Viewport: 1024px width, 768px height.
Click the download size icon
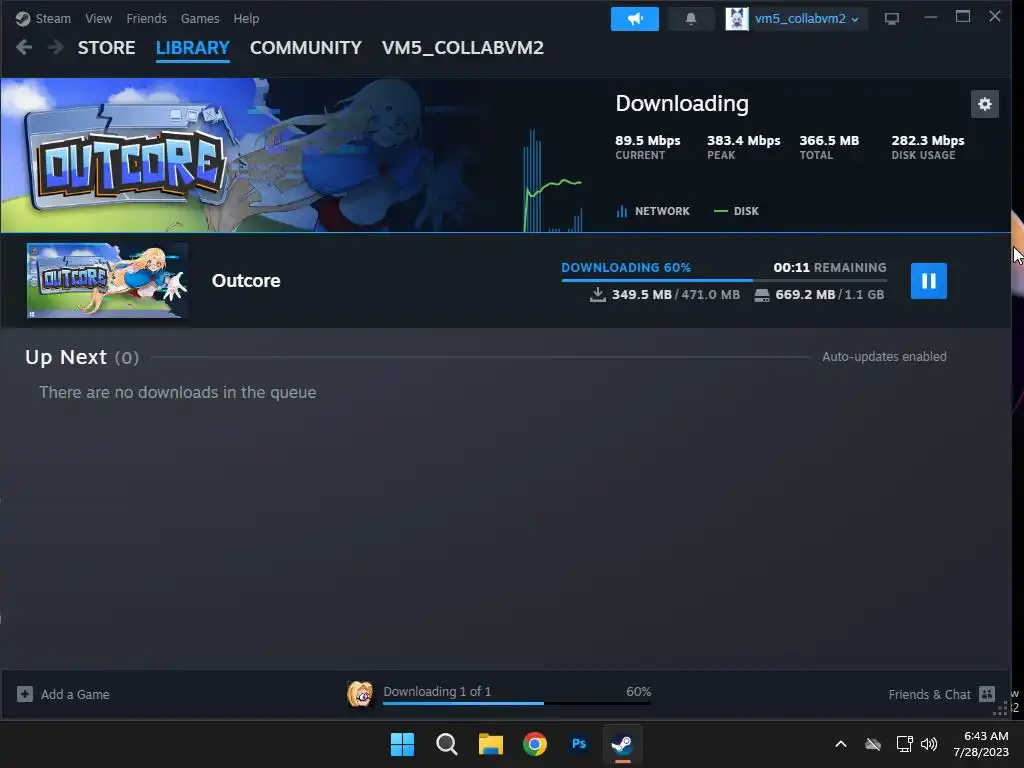(597, 295)
